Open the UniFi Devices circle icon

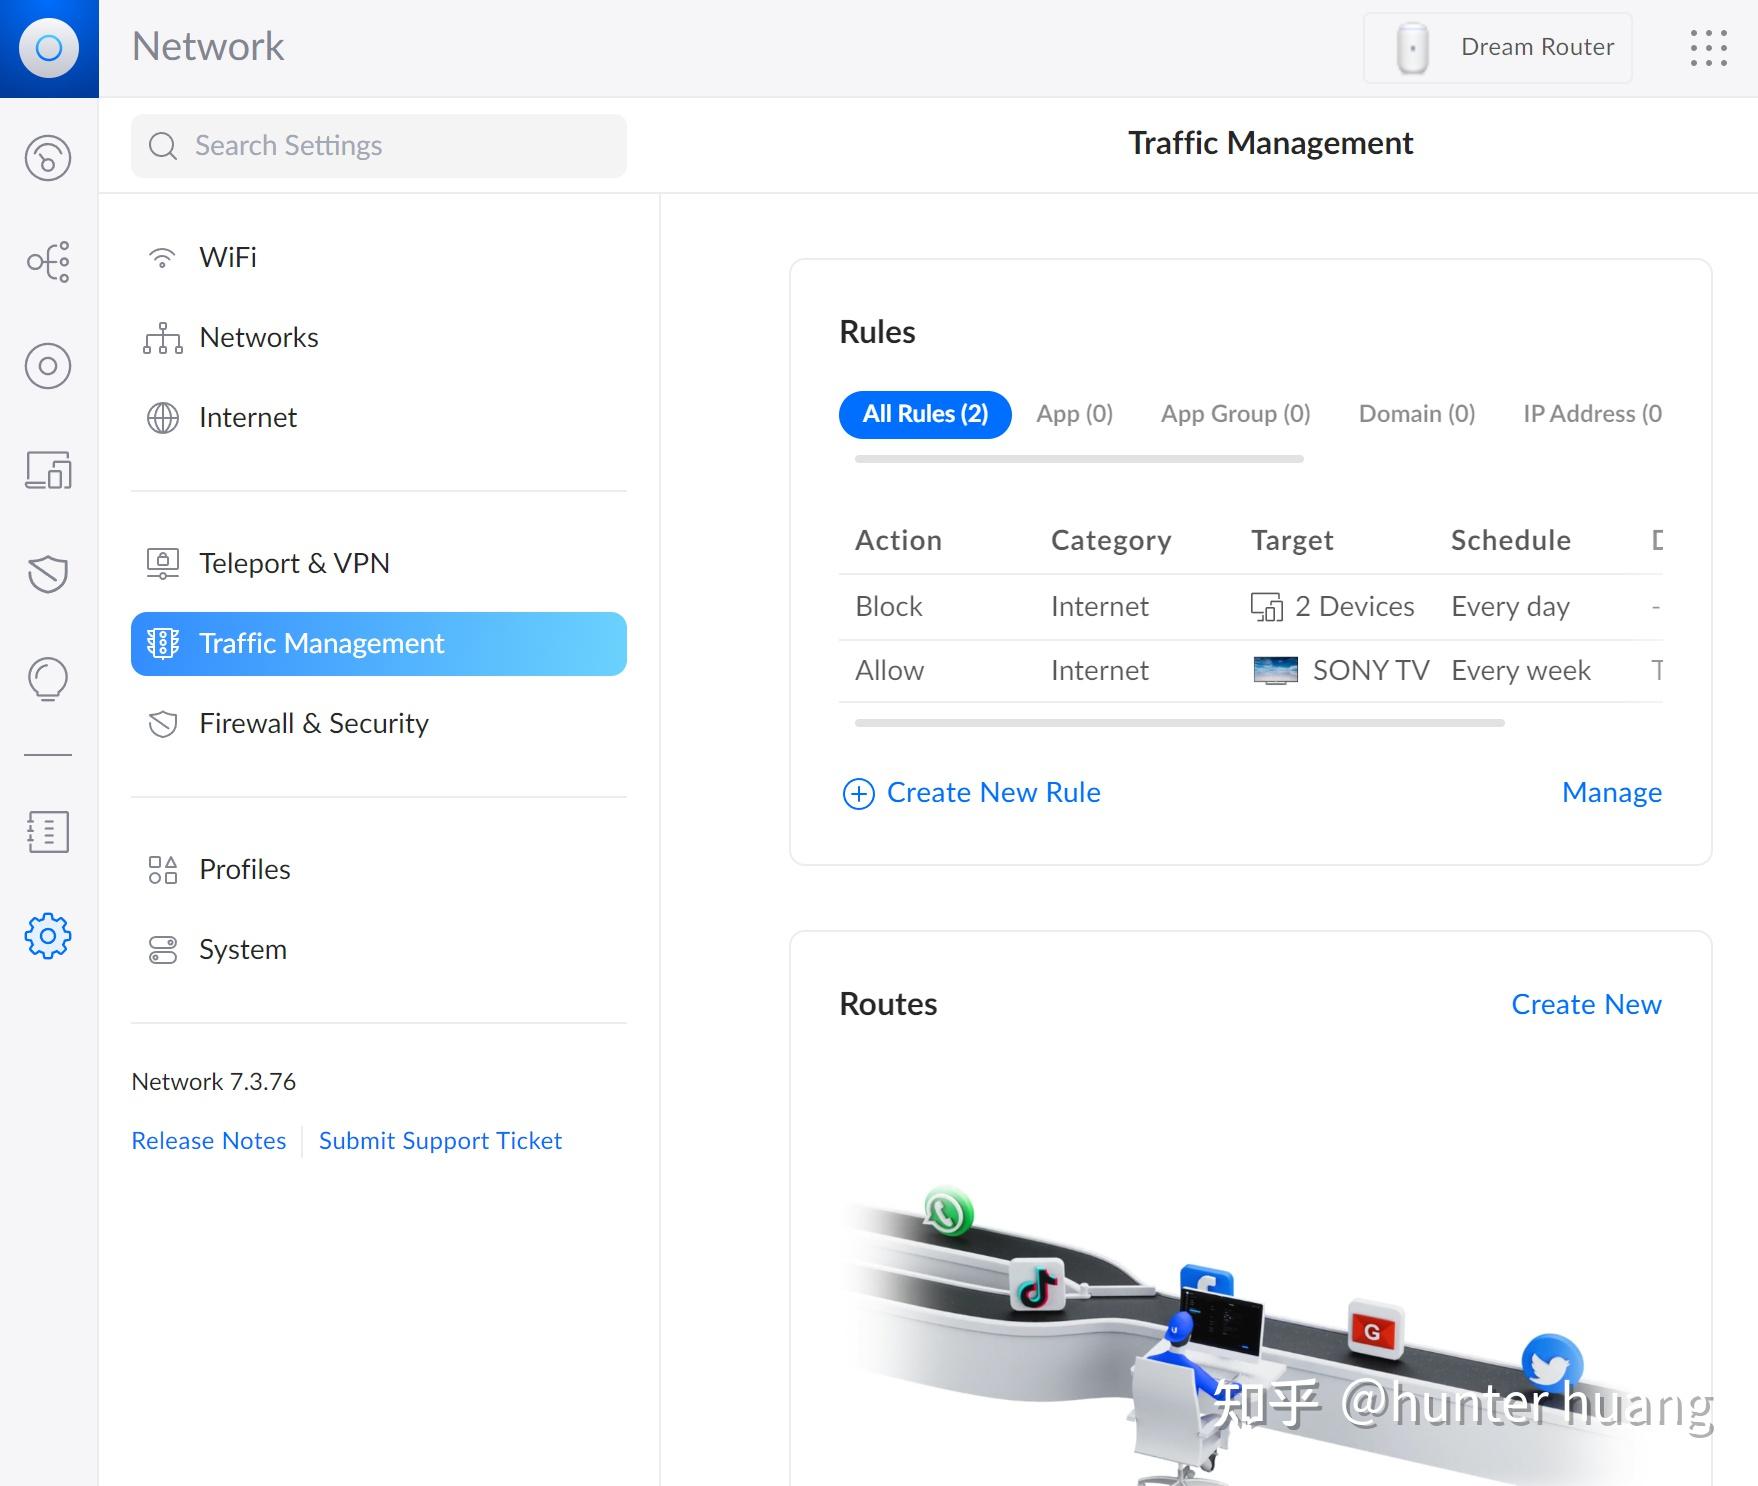(x=48, y=366)
